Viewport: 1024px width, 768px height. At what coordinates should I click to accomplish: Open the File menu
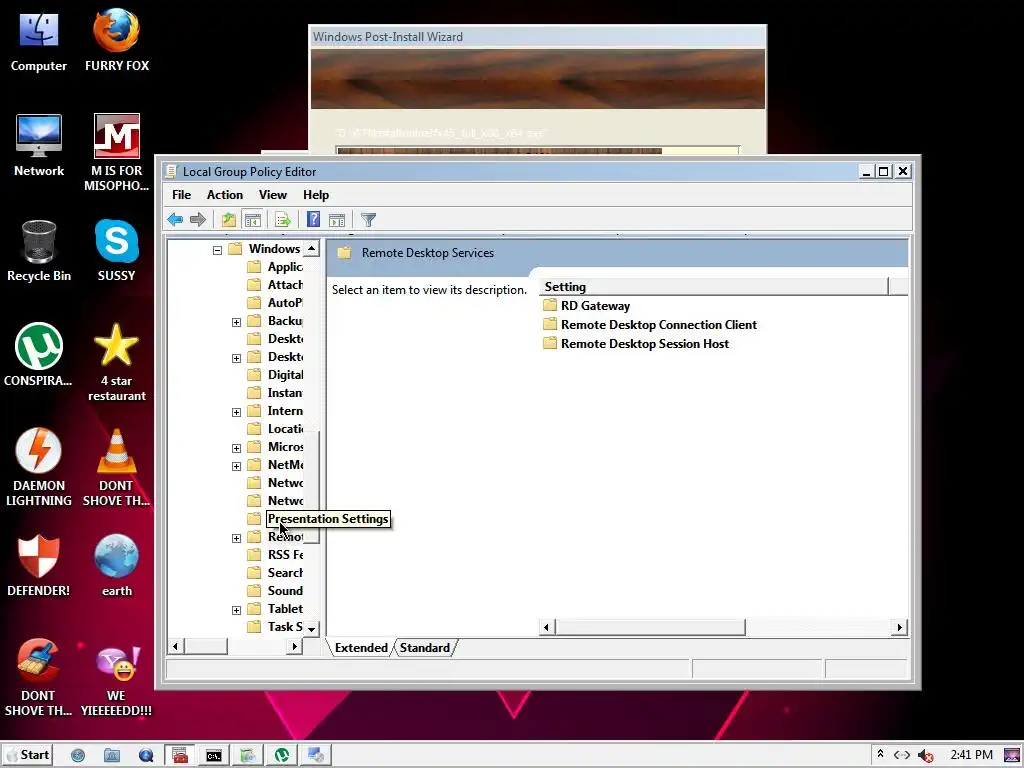point(182,195)
